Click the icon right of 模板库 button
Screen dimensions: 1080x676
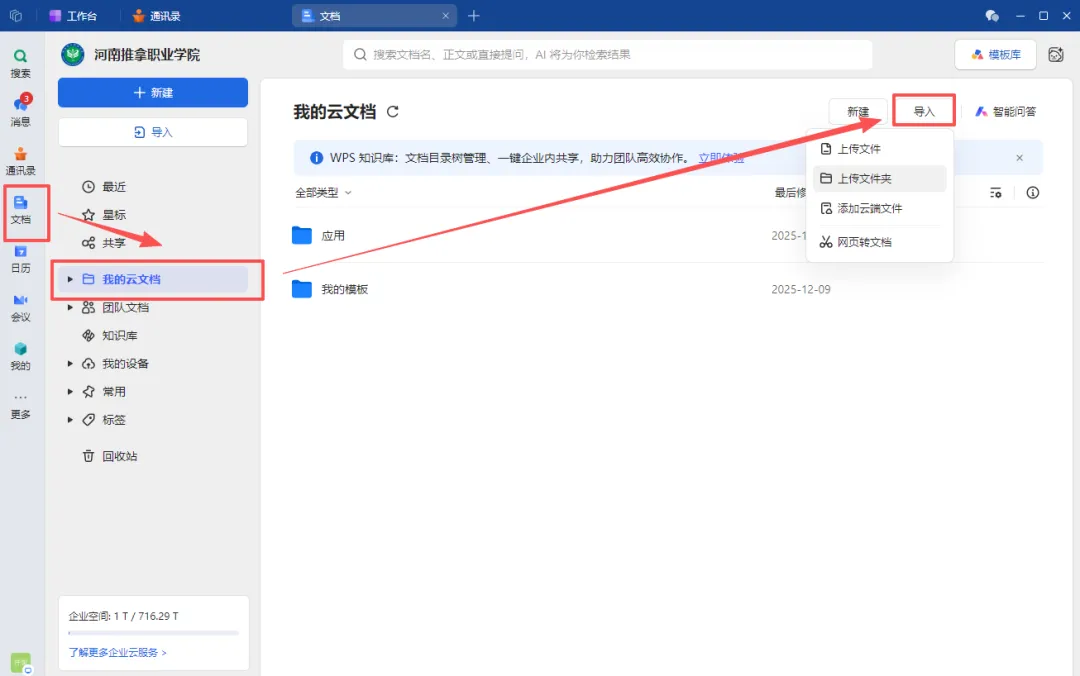(x=1056, y=54)
